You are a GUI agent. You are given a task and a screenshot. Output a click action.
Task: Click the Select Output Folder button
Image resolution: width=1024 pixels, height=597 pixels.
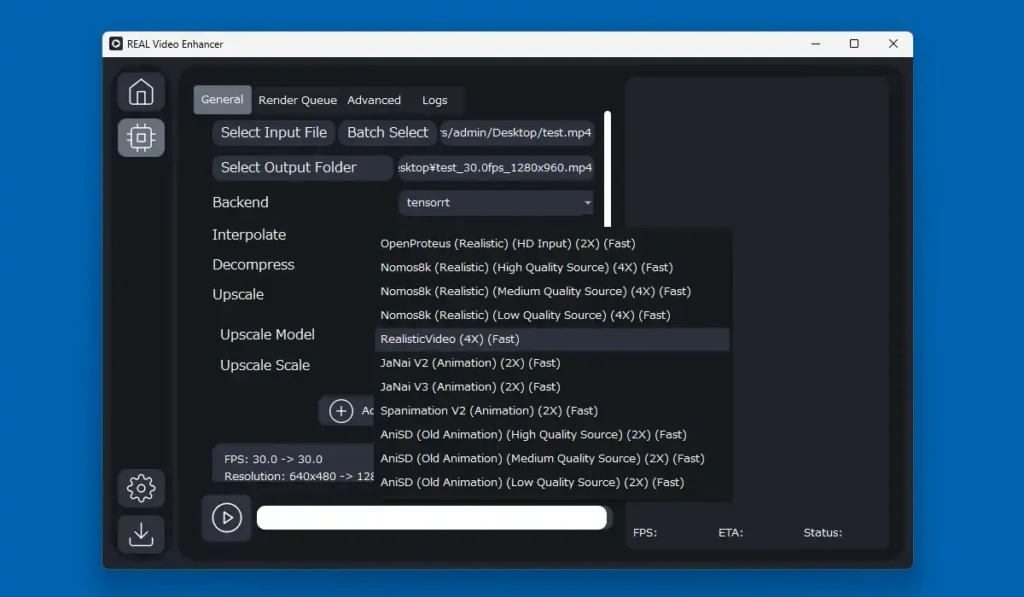pos(302,167)
